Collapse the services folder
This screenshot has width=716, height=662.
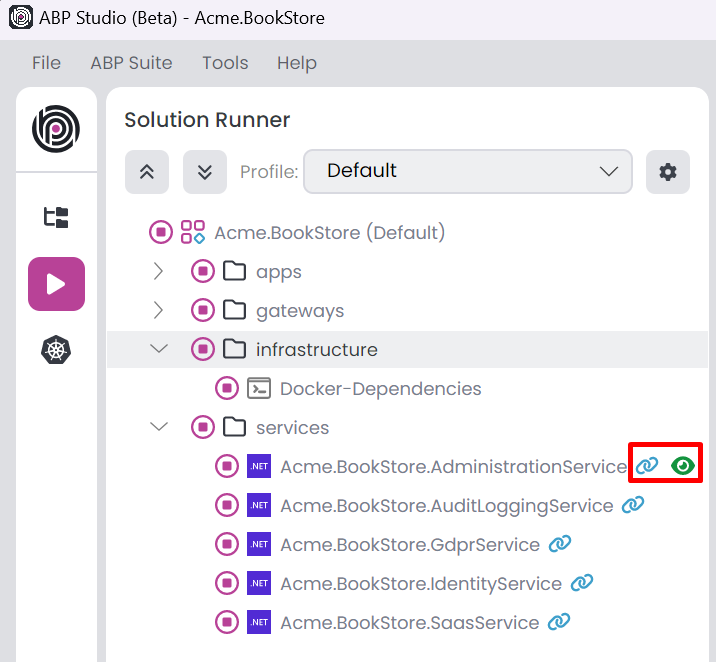click(158, 427)
